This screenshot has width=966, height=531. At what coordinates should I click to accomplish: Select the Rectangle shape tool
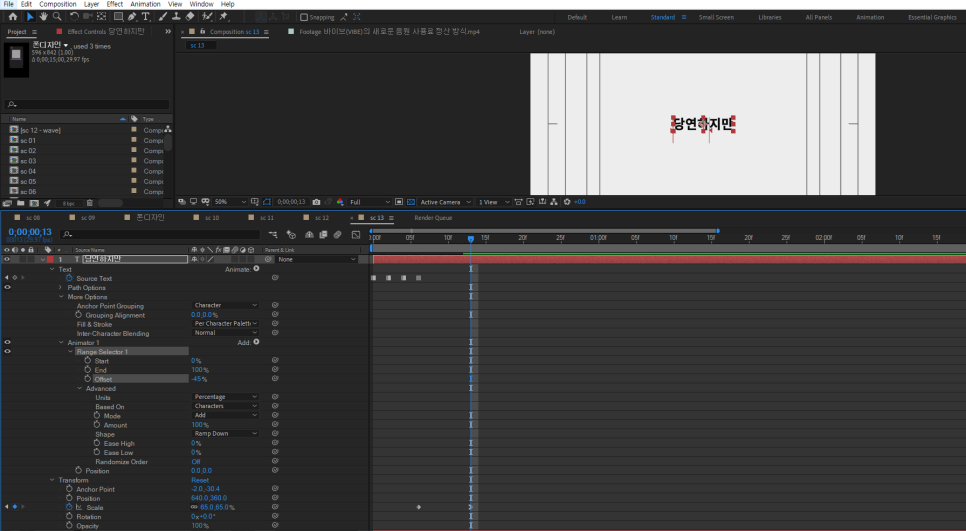click(x=118, y=17)
